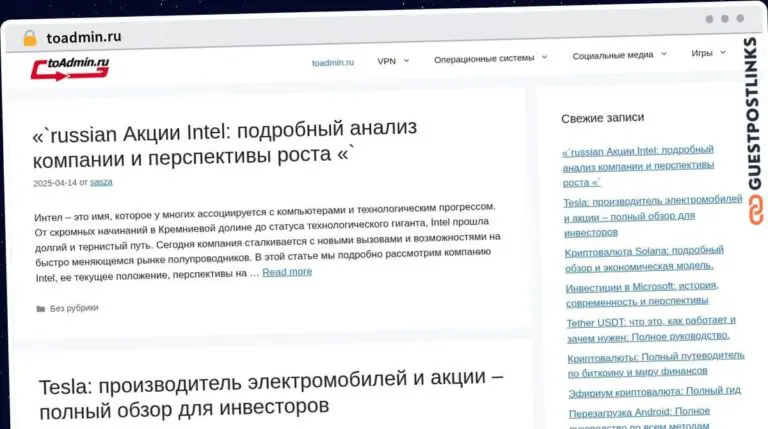
Task: Open the Без рубрики category link
Action: pos(74,308)
